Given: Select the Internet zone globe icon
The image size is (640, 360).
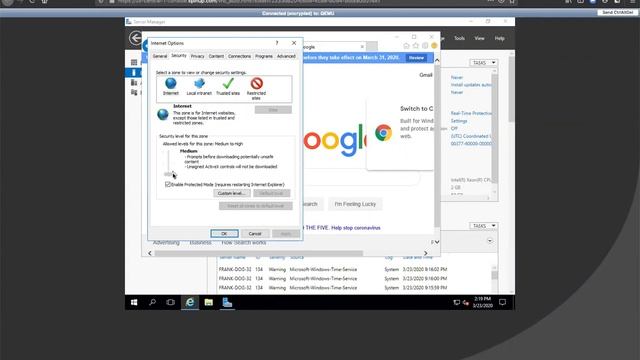Looking at the screenshot, I should coord(171,83).
